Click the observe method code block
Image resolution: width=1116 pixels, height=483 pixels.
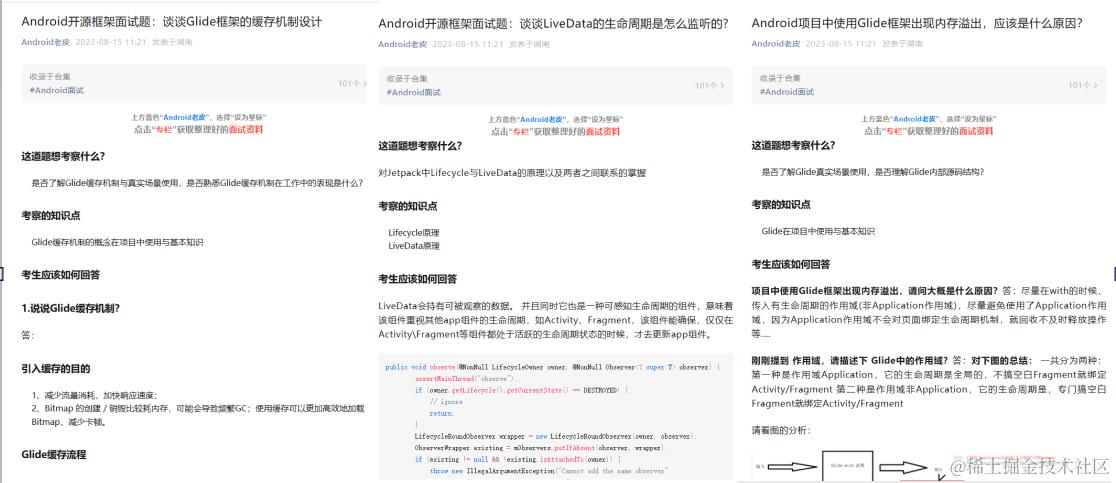coord(556,416)
